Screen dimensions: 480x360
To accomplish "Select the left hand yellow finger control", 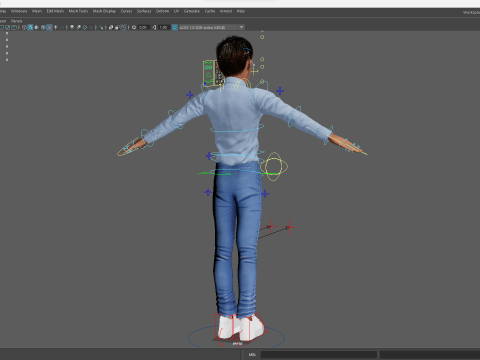I will click(128, 147).
